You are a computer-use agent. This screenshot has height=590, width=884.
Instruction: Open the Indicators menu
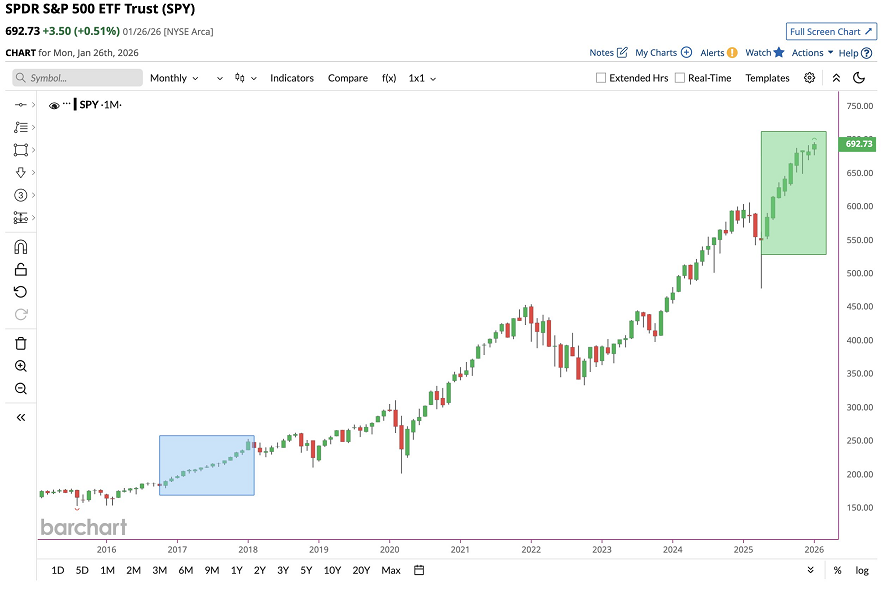[291, 77]
